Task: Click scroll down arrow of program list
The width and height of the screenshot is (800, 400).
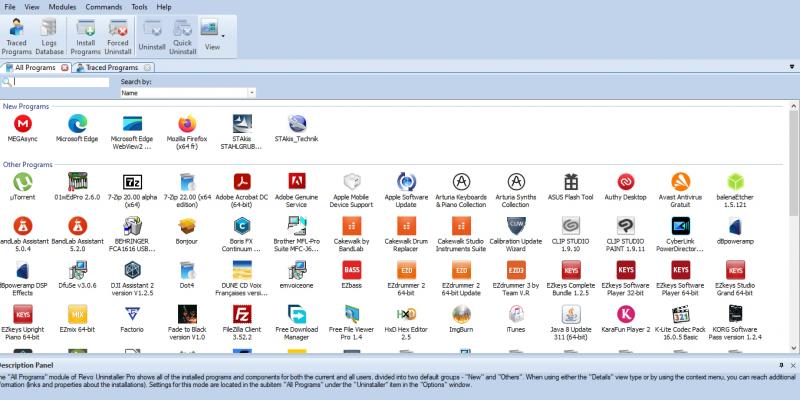Action: click(x=794, y=348)
